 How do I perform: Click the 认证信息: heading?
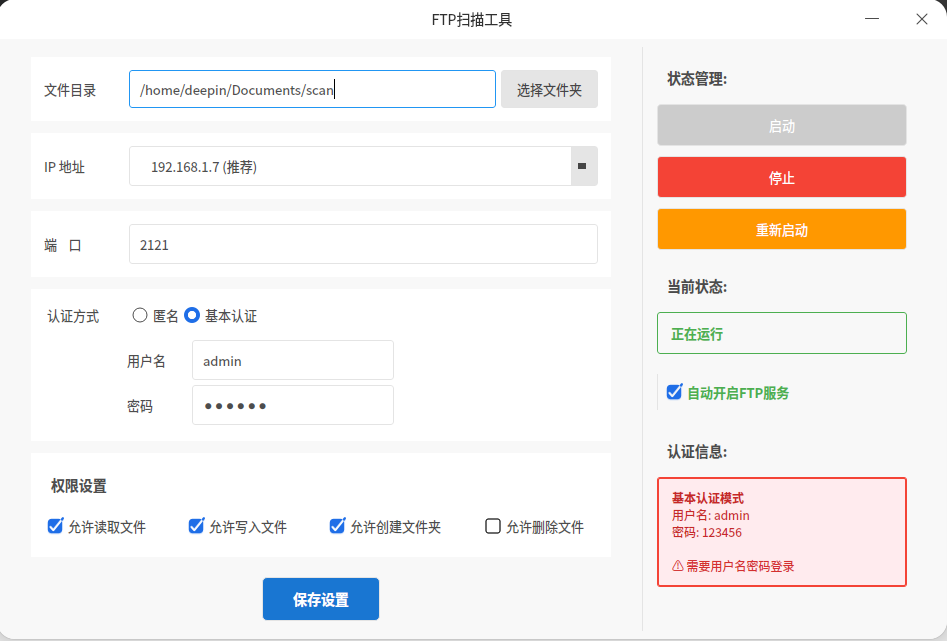[x=697, y=452]
